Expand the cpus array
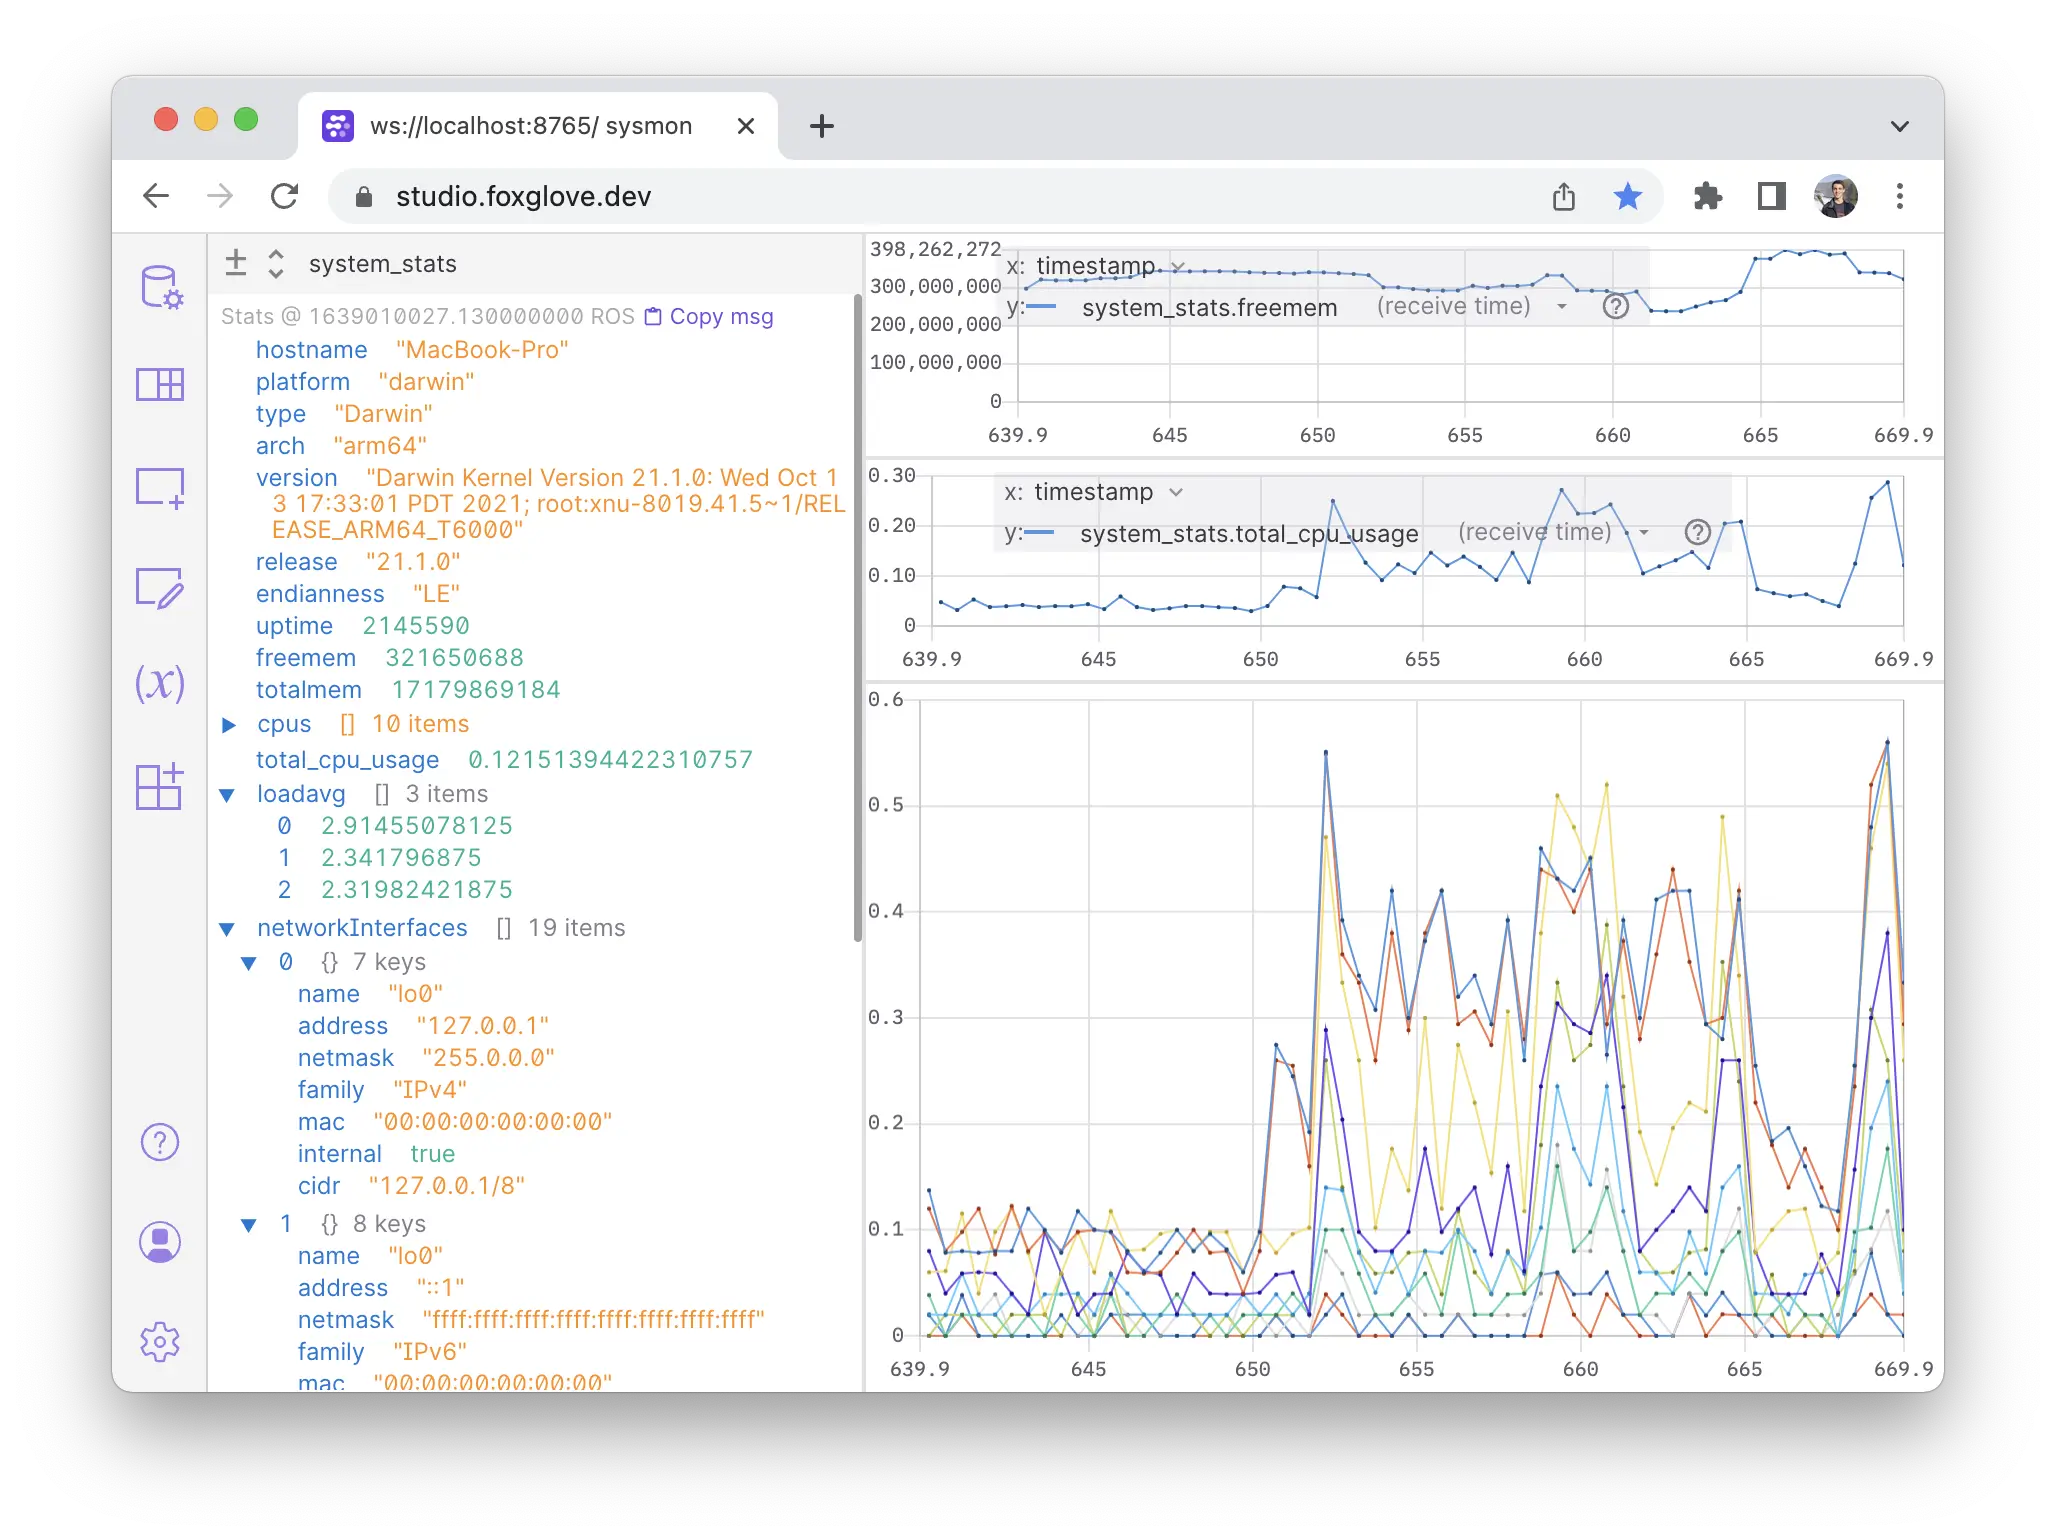 click(x=229, y=724)
